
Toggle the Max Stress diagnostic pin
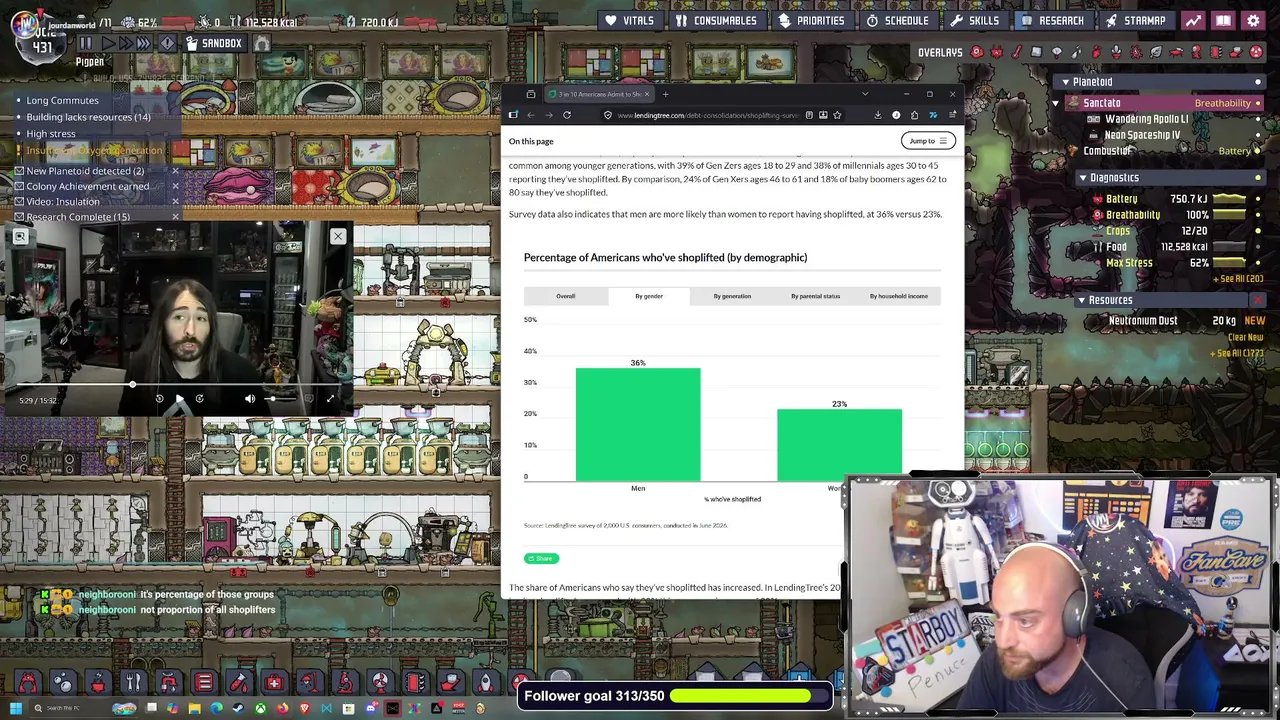pos(1257,263)
